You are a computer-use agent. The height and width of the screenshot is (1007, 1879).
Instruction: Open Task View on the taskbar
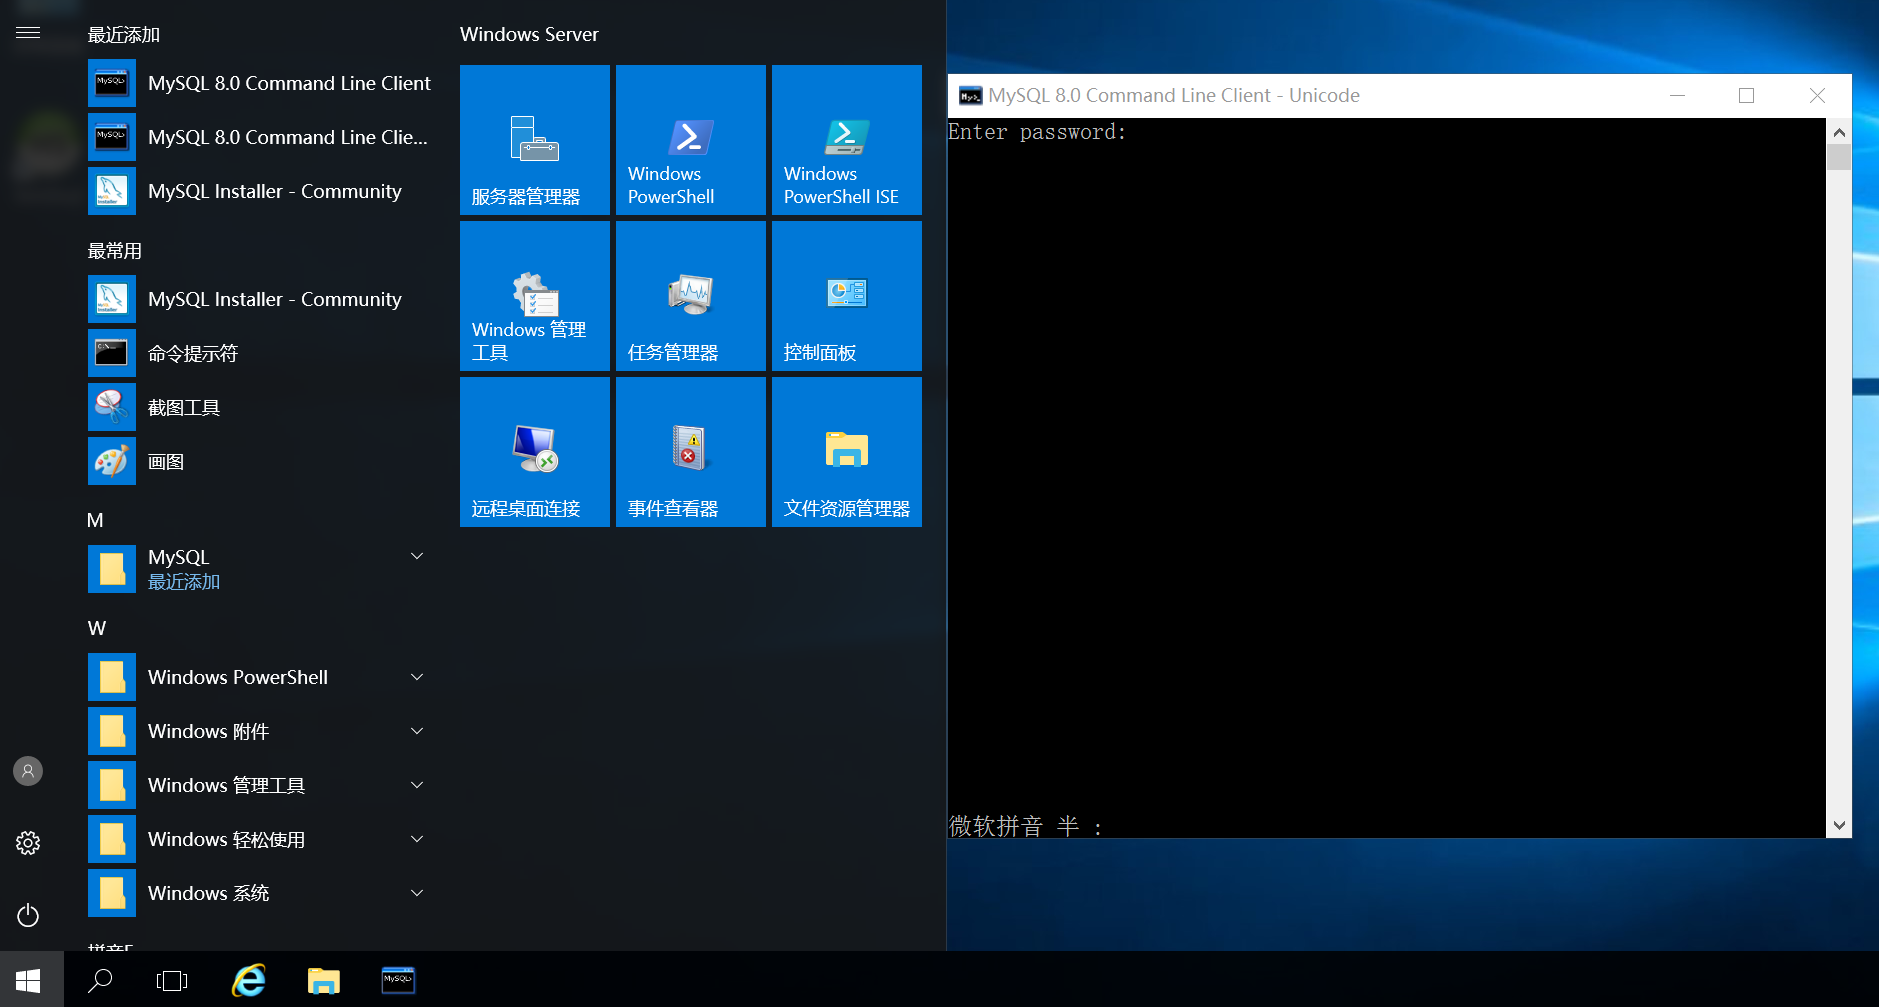(x=172, y=980)
